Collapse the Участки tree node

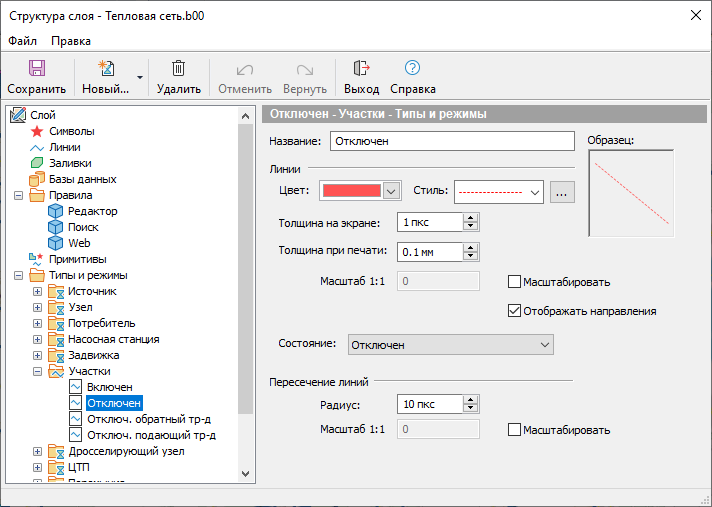pyautogui.click(x=38, y=371)
